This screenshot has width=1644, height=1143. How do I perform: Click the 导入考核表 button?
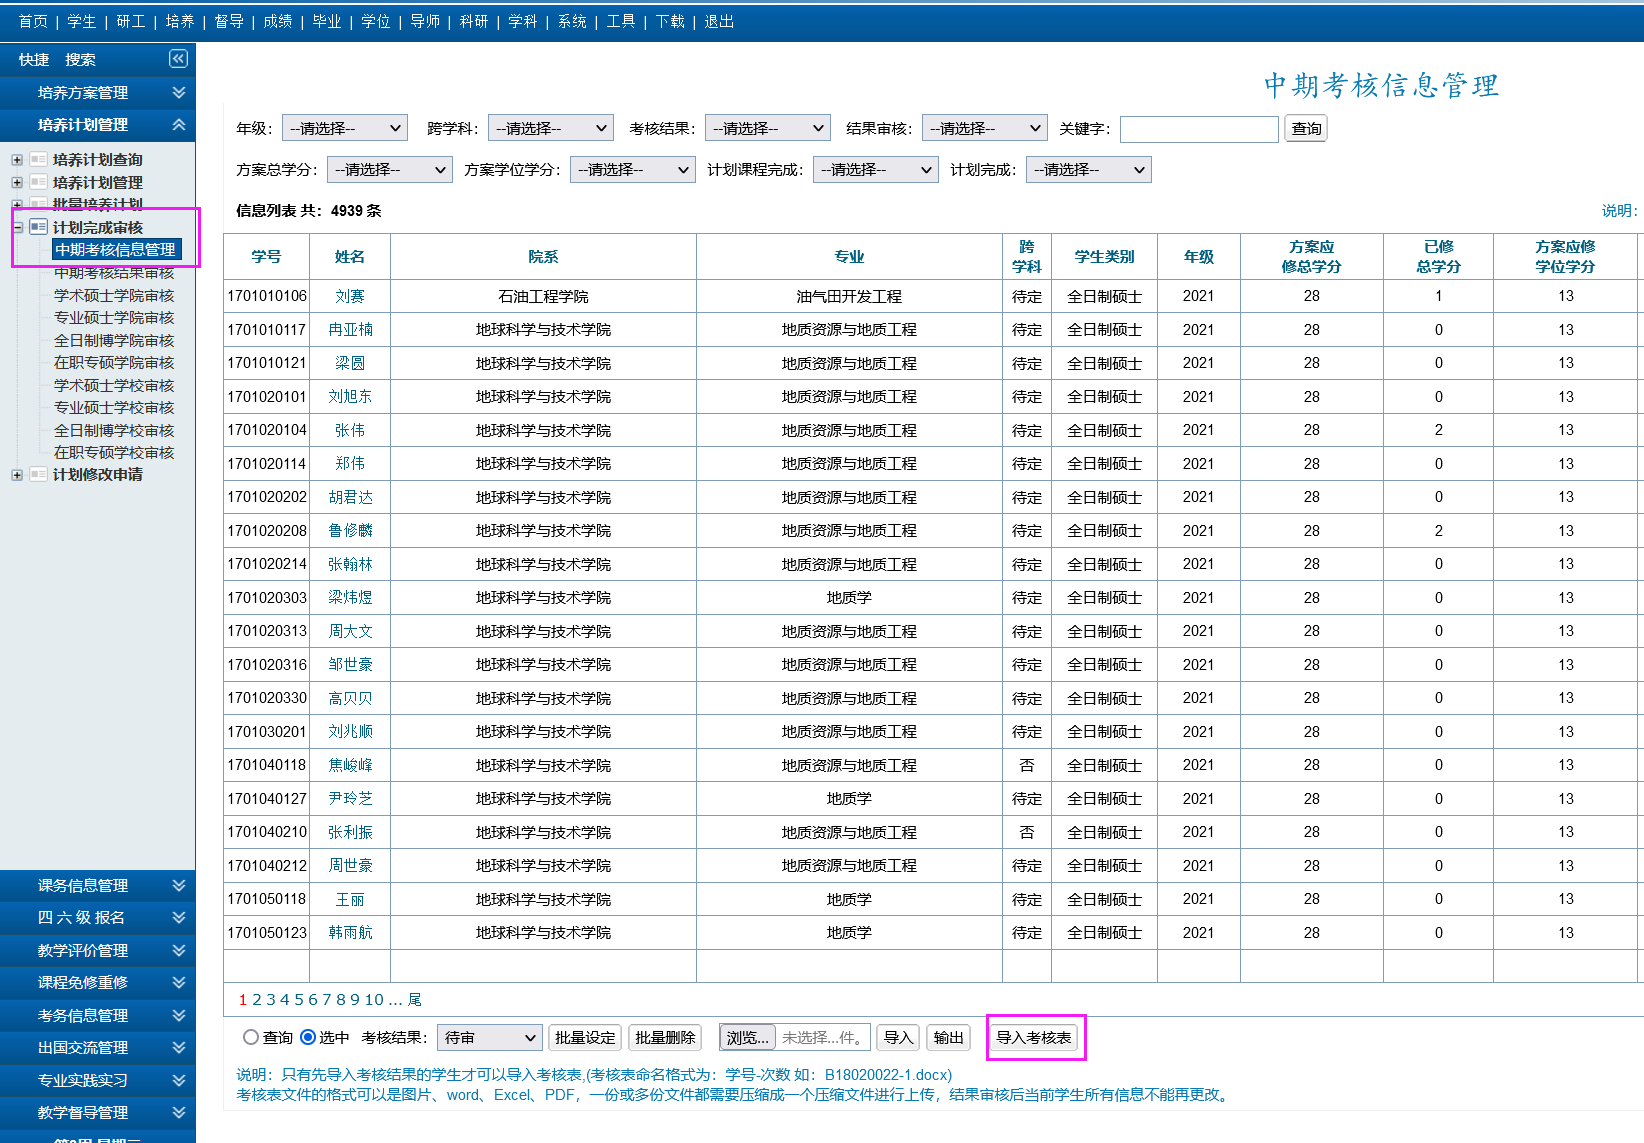pos(1034,1037)
